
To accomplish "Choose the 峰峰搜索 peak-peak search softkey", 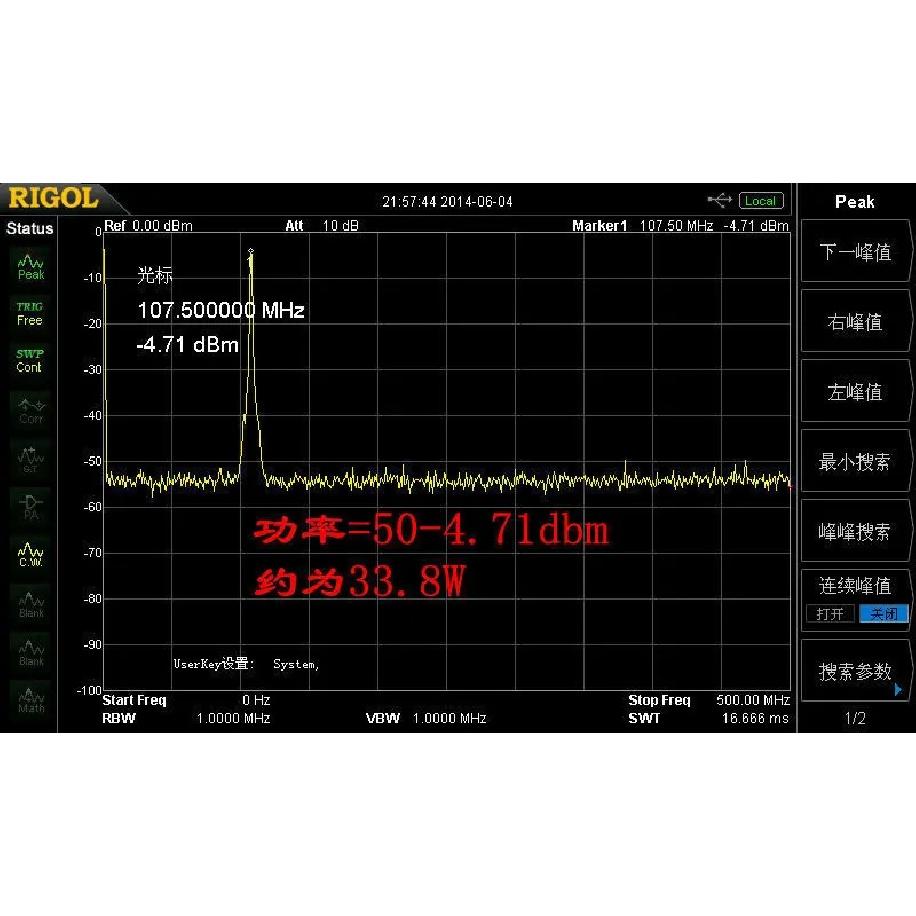I will (x=855, y=532).
